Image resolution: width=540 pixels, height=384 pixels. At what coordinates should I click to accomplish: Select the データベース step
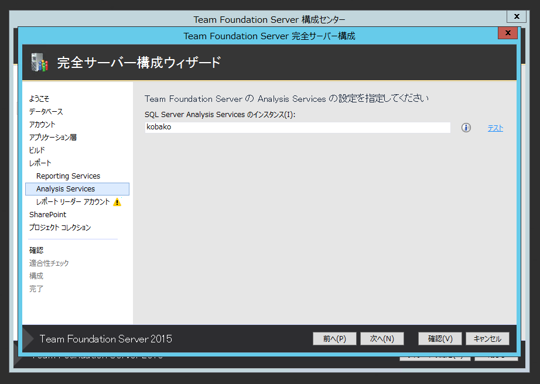pyautogui.click(x=46, y=112)
